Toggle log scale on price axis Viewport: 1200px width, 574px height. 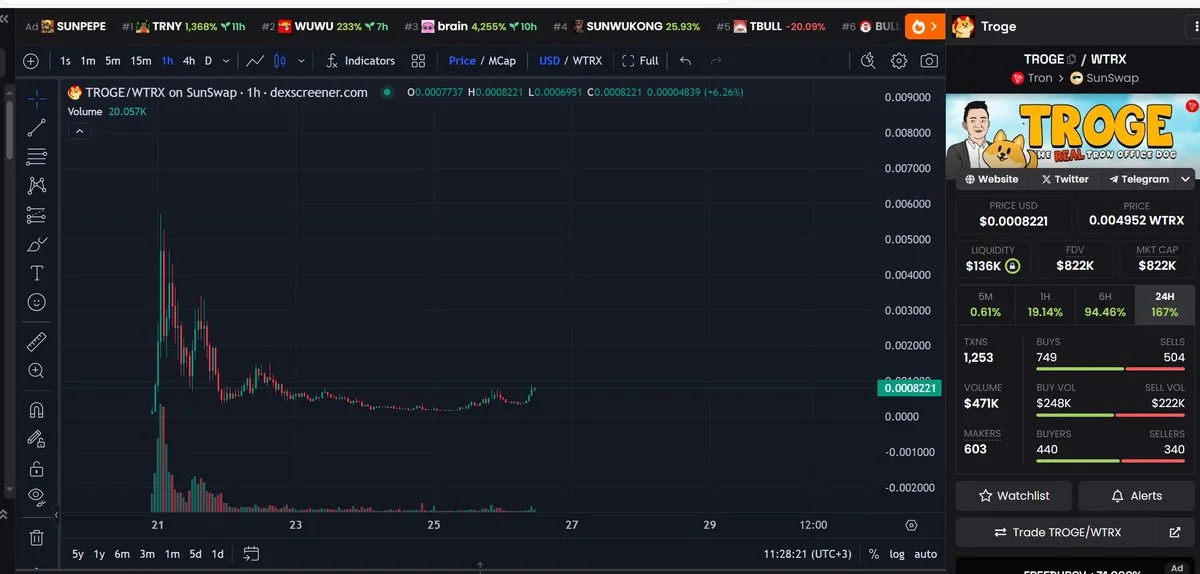click(897, 554)
